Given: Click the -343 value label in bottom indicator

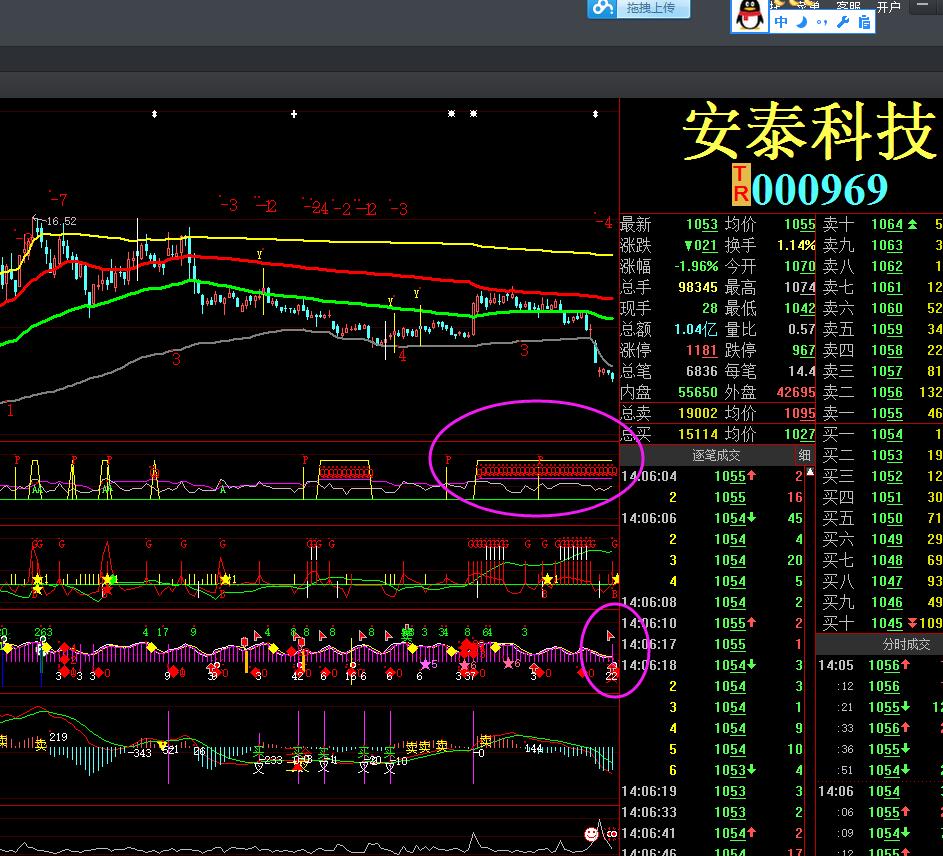Looking at the screenshot, I should 140,753.
